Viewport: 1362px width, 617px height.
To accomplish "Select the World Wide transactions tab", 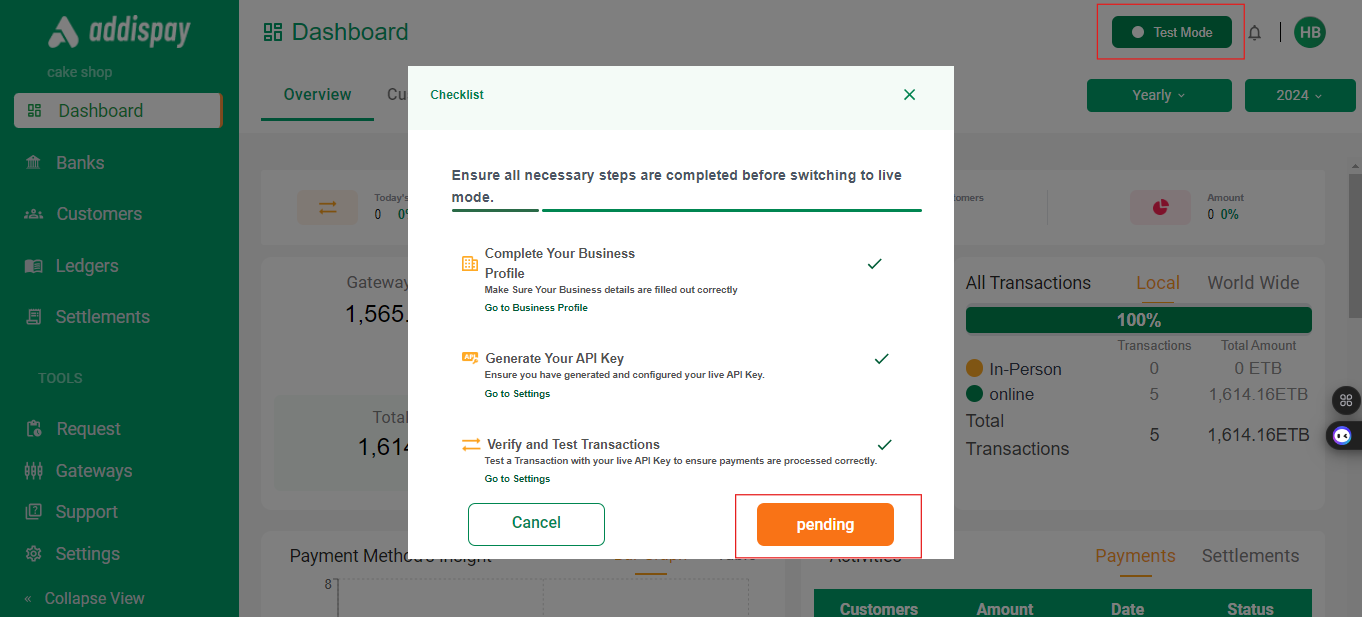I will click(x=1253, y=283).
